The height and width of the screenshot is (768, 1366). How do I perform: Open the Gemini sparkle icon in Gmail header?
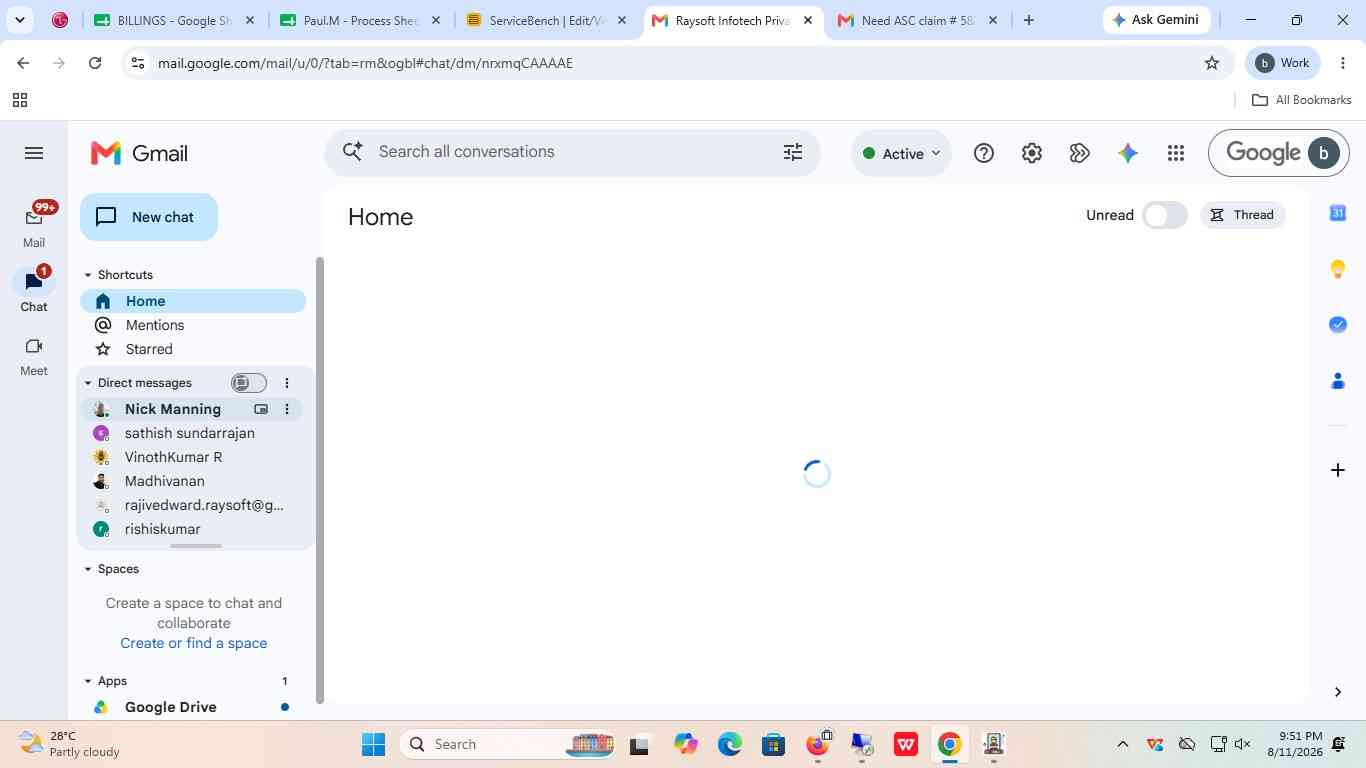[x=1128, y=153]
